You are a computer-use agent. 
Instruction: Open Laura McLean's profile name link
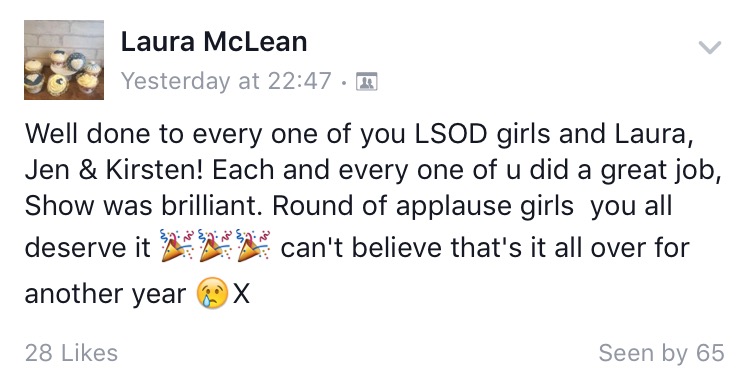(x=214, y=41)
